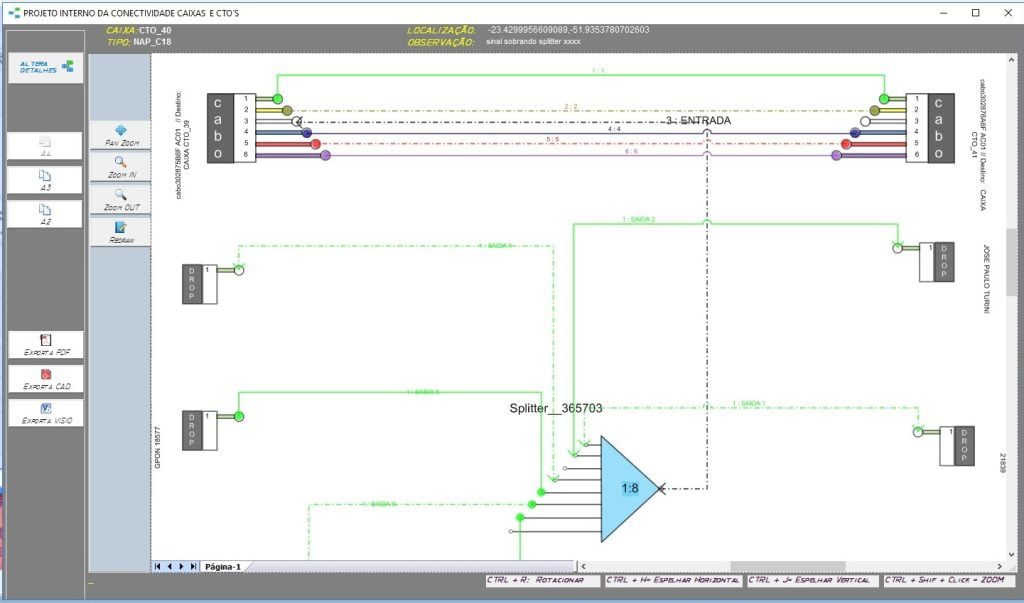Select the blue 1:8 splitter triangle

coord(627,488)
